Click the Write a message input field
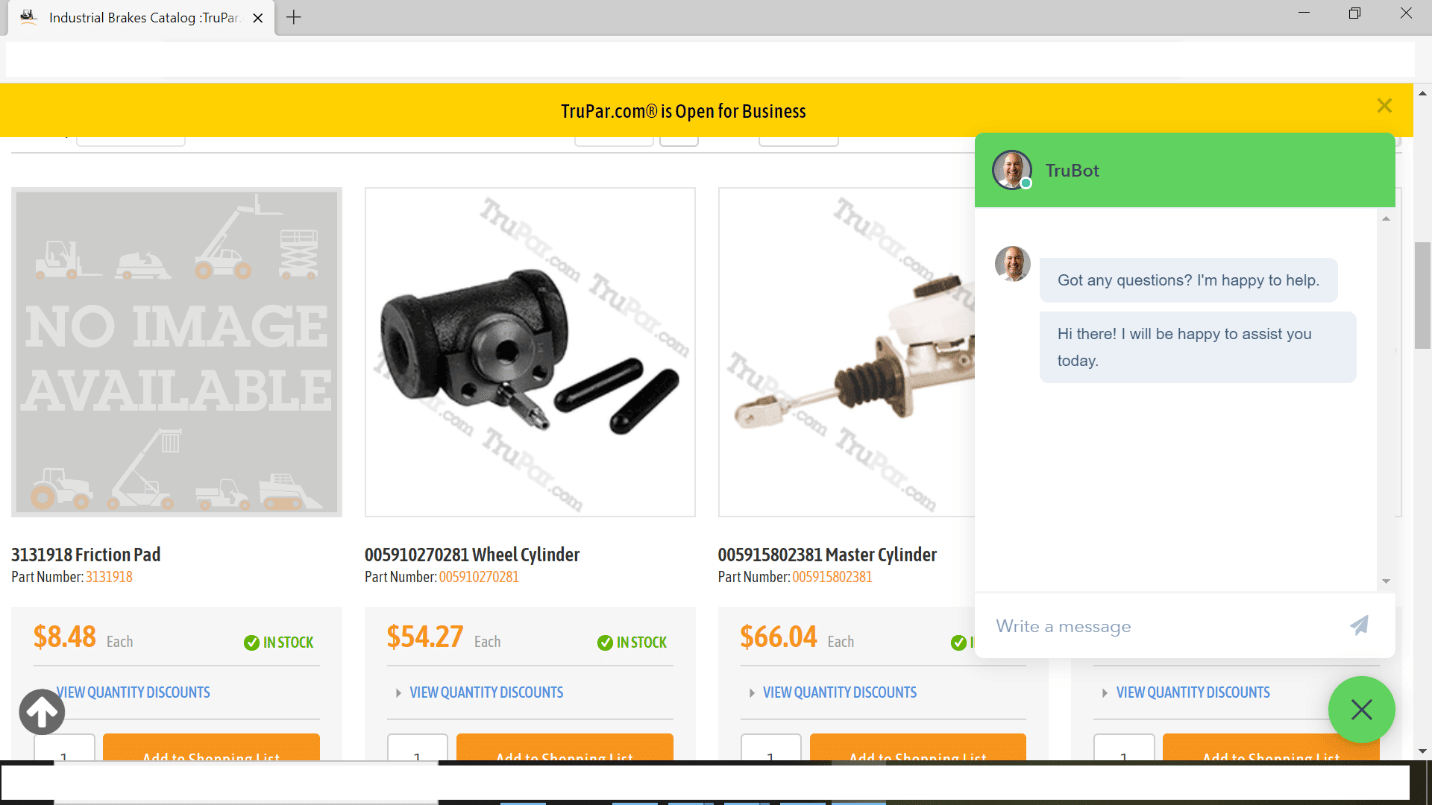Image resolution: width=1432 pixels, height=805 pixels. pos(1165,626)
